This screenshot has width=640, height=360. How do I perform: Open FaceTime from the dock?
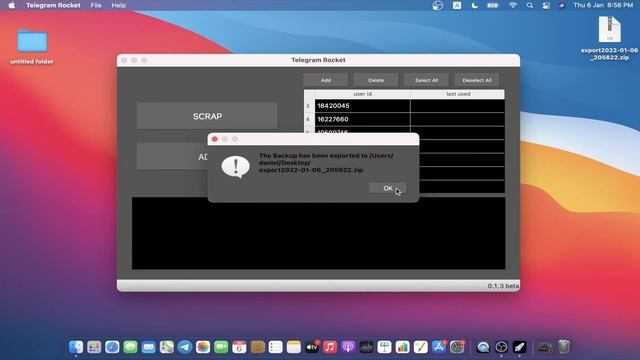pyautogui.click(x=221, y=347)
